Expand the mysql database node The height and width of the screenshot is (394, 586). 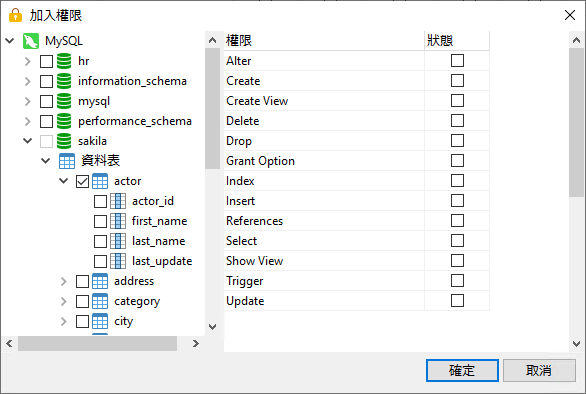click(28, 101)
